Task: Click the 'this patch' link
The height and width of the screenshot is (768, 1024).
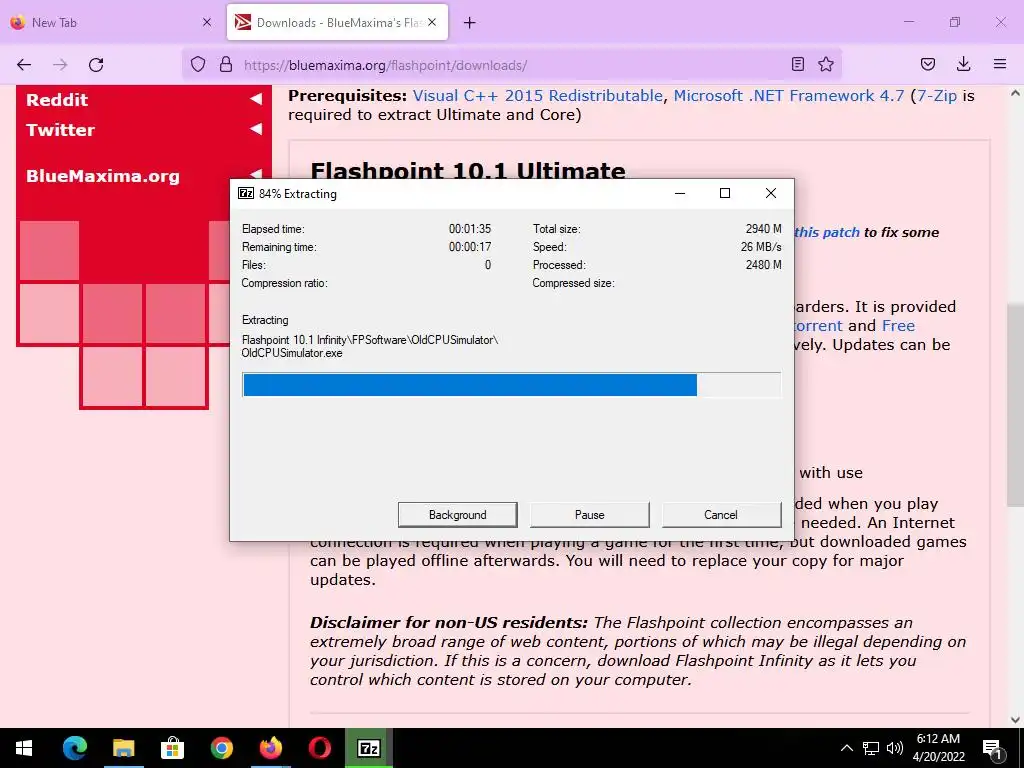Action: pos(827,232)
